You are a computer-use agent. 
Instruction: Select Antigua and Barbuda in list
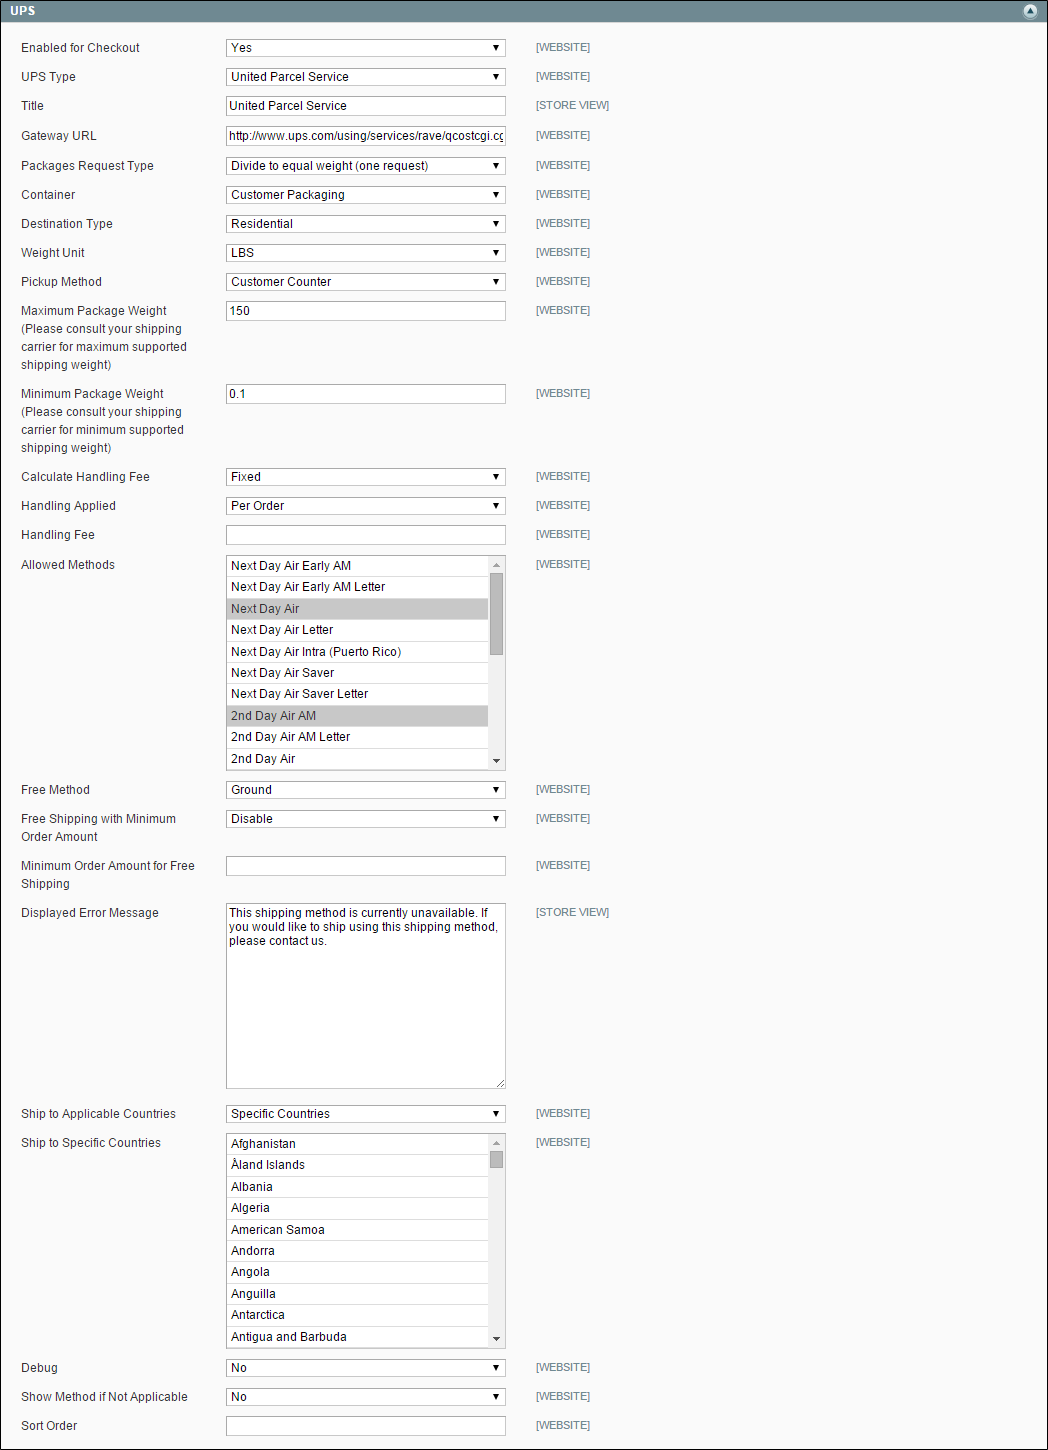pyautogui.click(x=358, y=1337)
